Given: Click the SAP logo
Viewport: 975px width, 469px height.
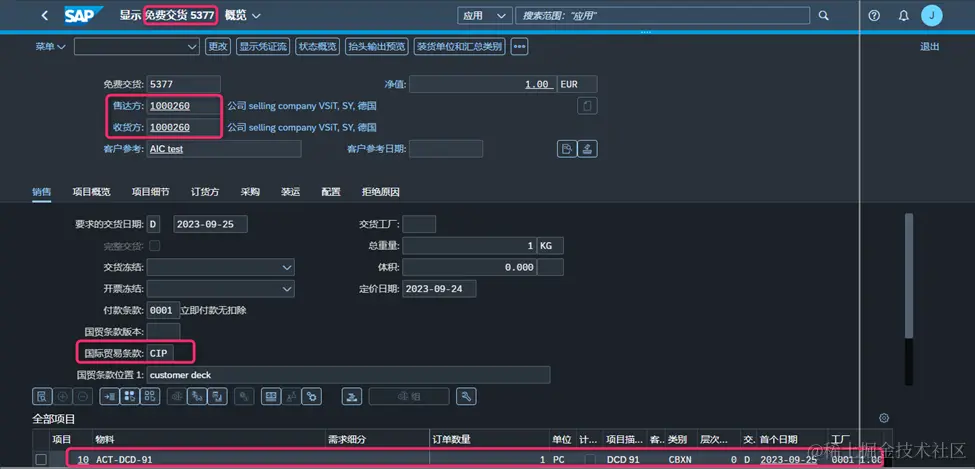Looking at the screenshot, I should (x=83, y=16).
